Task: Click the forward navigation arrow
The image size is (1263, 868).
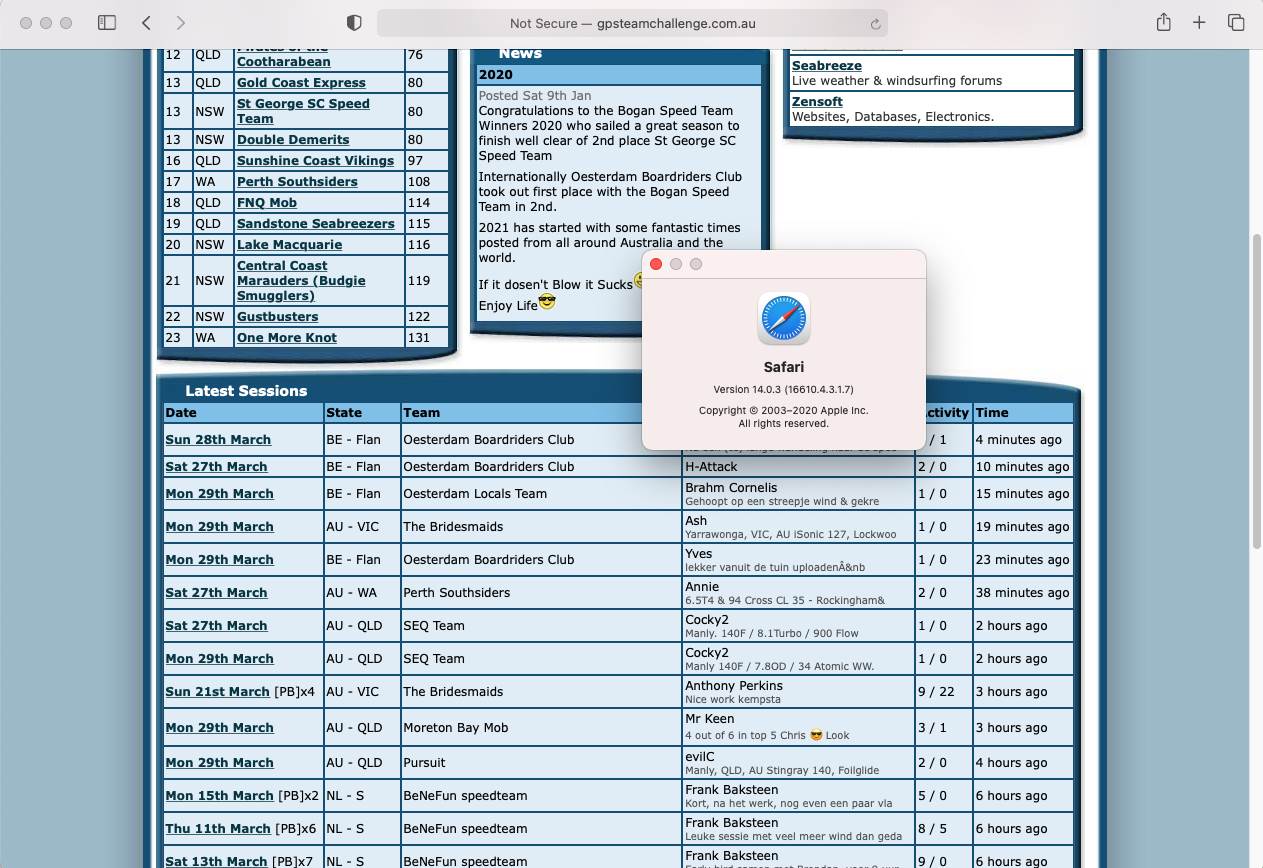Action: tap(178, 22)
